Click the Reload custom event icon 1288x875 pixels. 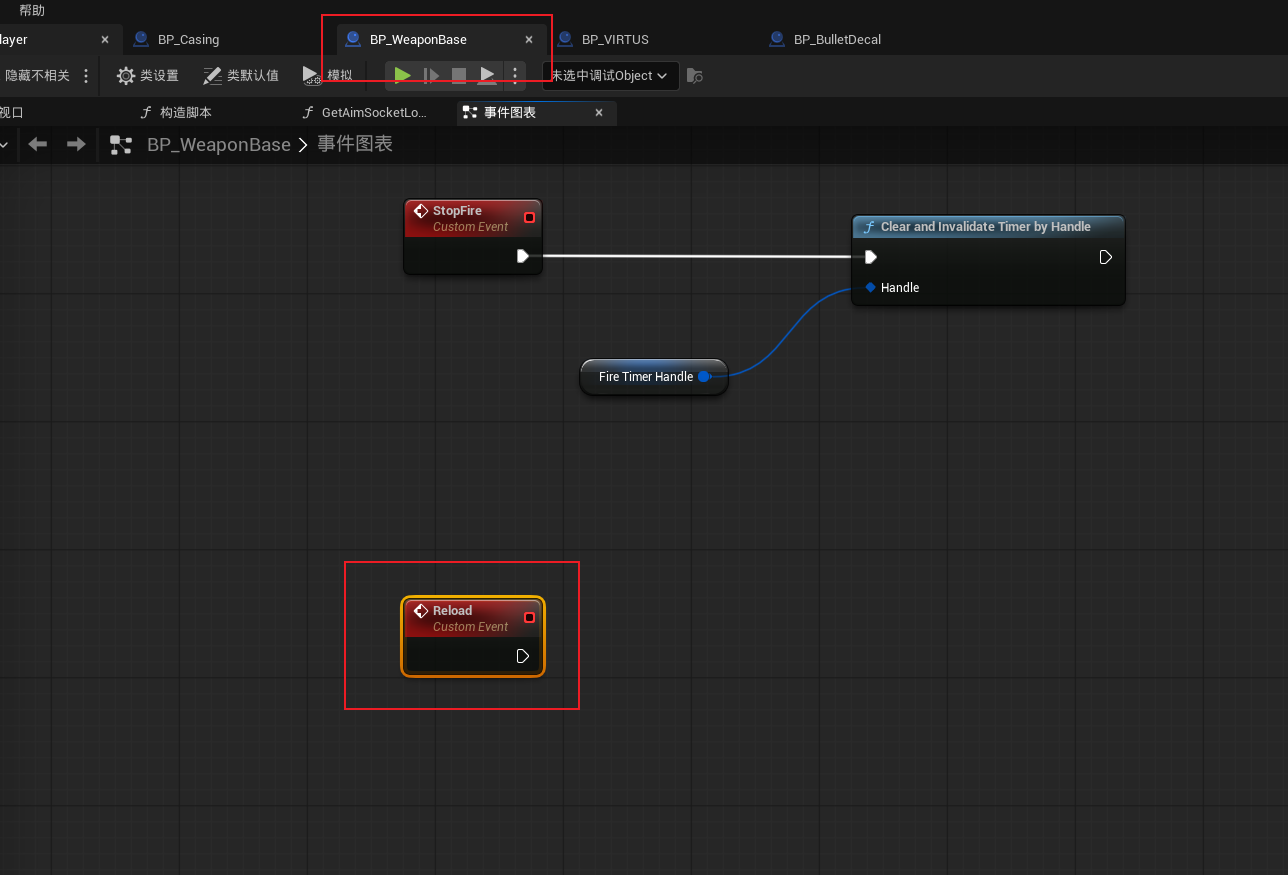(x=421, y=611)
